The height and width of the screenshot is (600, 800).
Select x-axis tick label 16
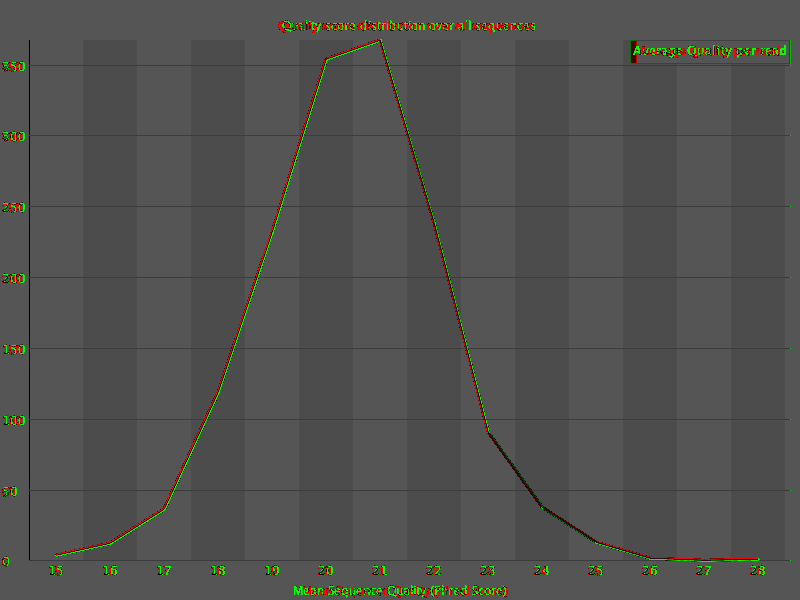(110, 570)
